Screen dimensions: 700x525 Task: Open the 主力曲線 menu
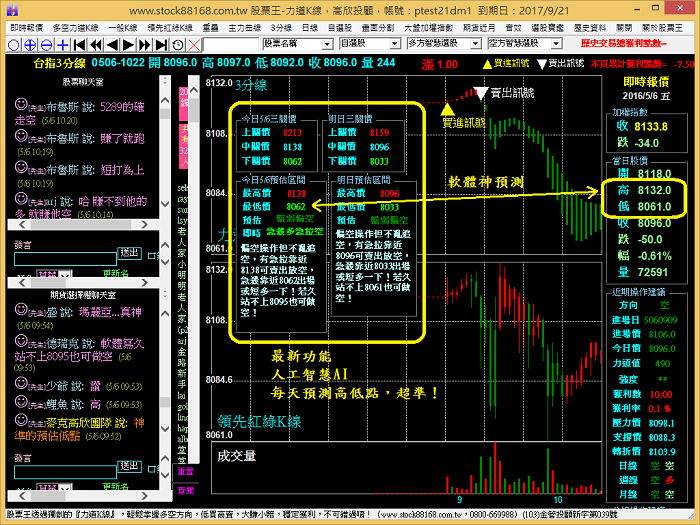pos(245,28)
